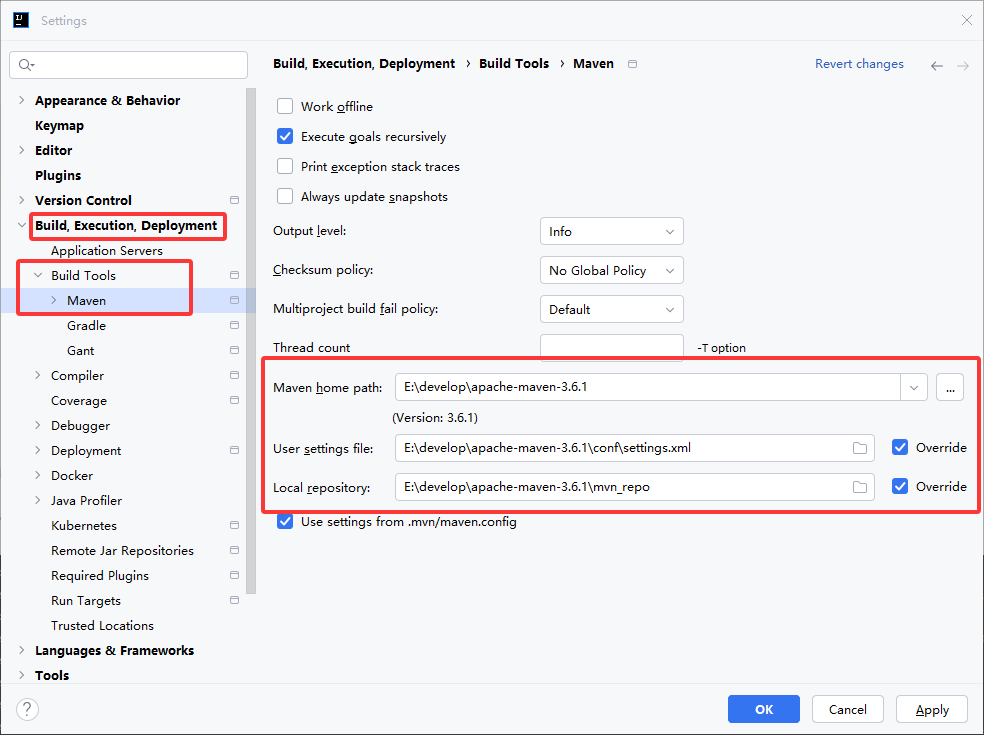Click project-scope icon beside Build Tools
Viewport: 984px width, 735px height.
[235, 275]
